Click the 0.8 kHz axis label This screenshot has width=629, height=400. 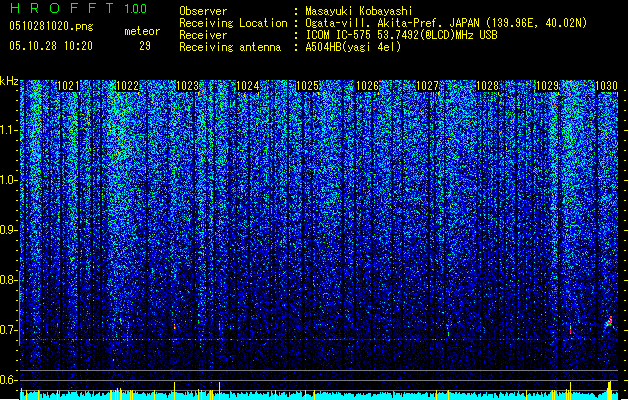8,280
